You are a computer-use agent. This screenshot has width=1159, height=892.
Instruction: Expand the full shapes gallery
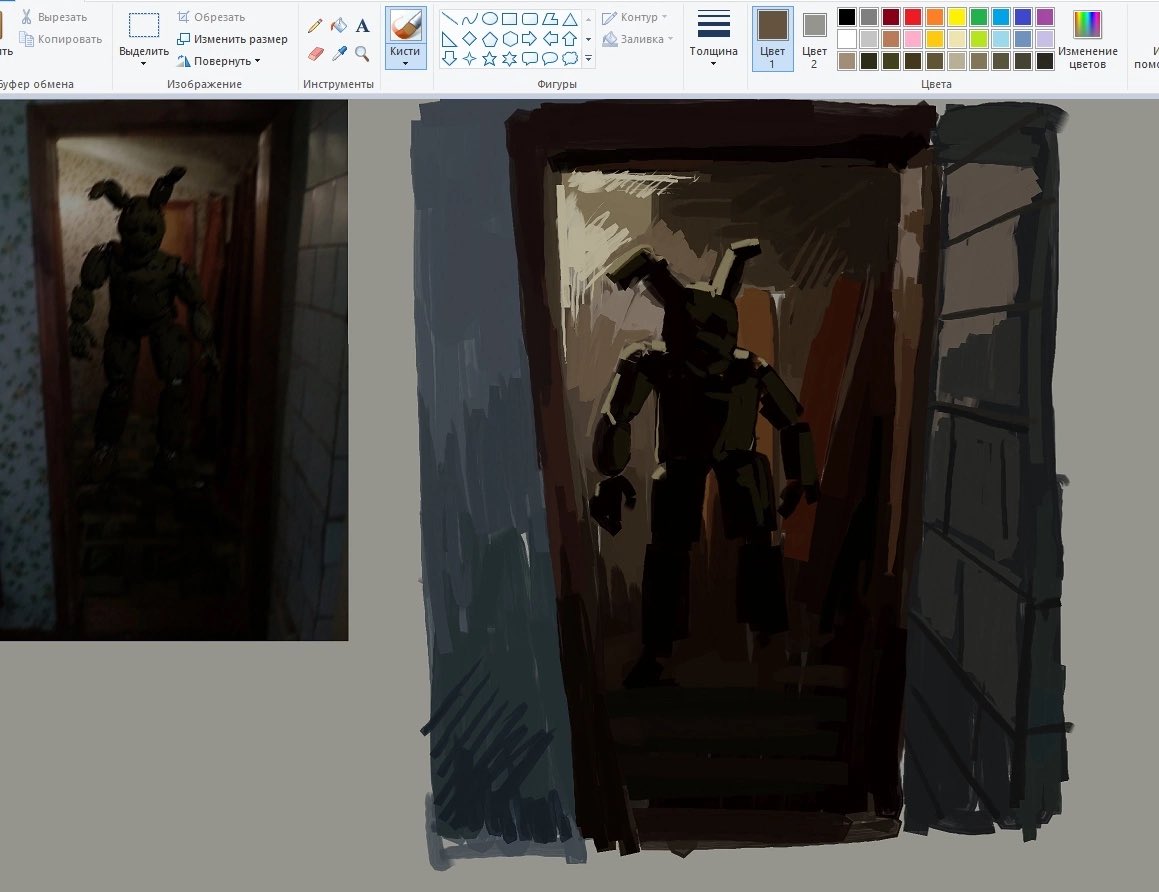[x=588, y=58]
